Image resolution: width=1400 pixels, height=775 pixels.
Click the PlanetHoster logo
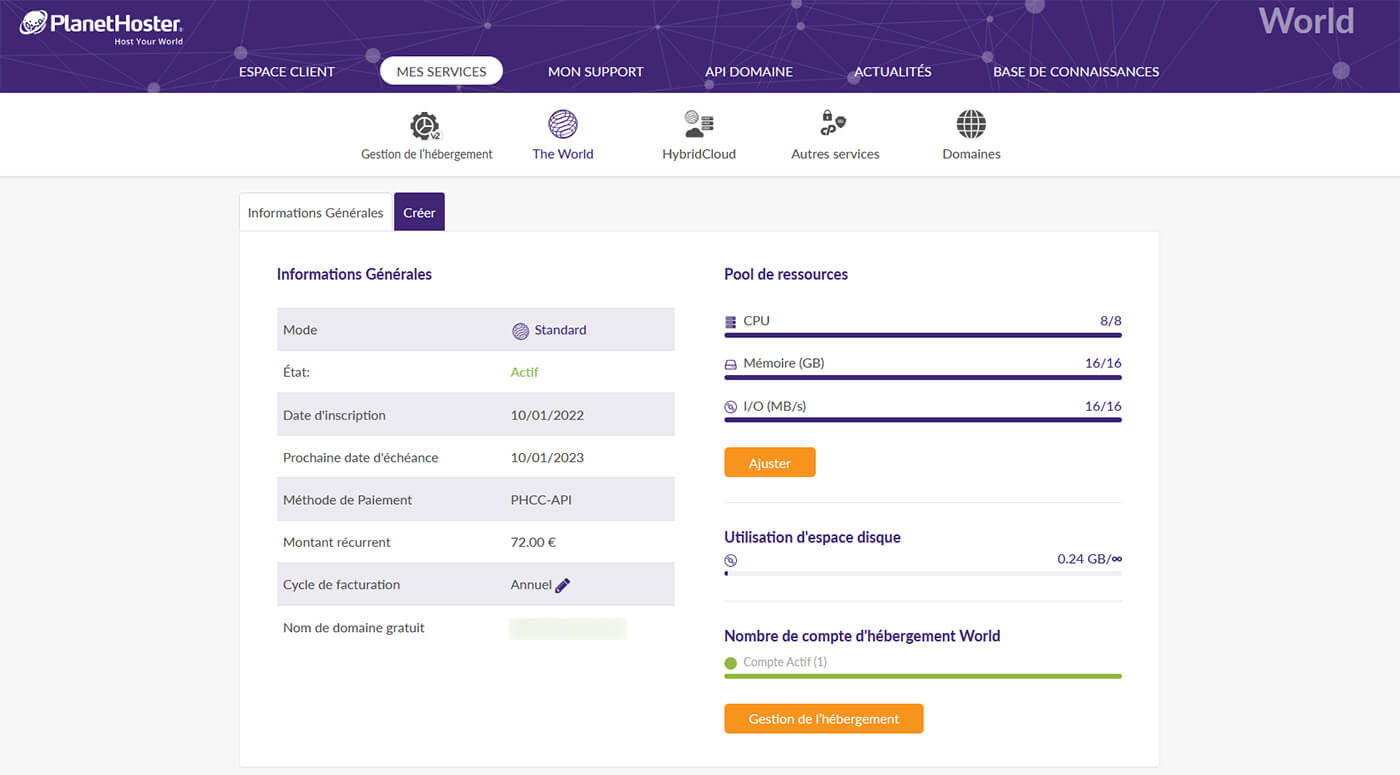pos(101,27)
